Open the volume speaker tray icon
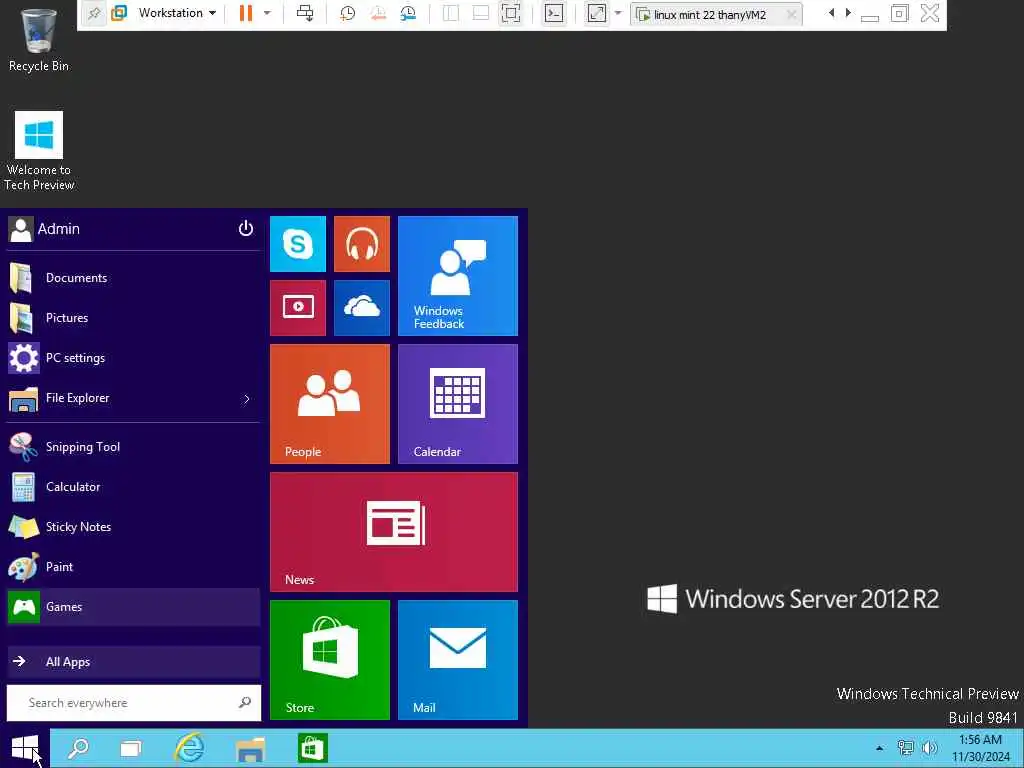Image resolution: width=1024 pixels, height=768 pixels. click(x=929, y=748)
